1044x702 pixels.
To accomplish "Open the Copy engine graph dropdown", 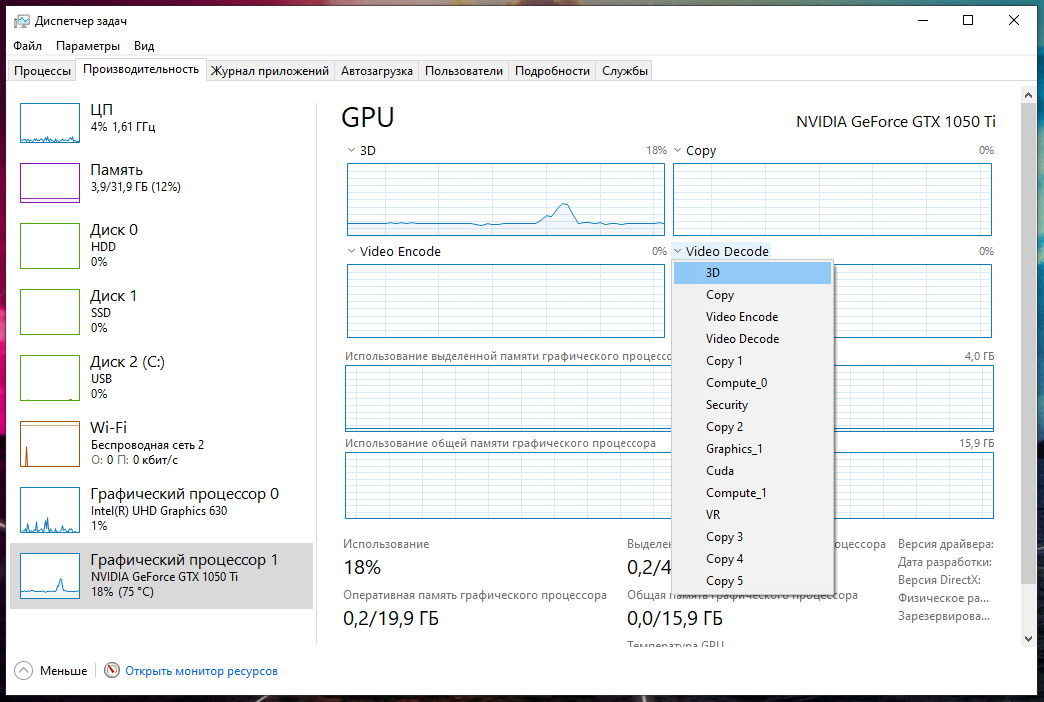I will point(677,151).
